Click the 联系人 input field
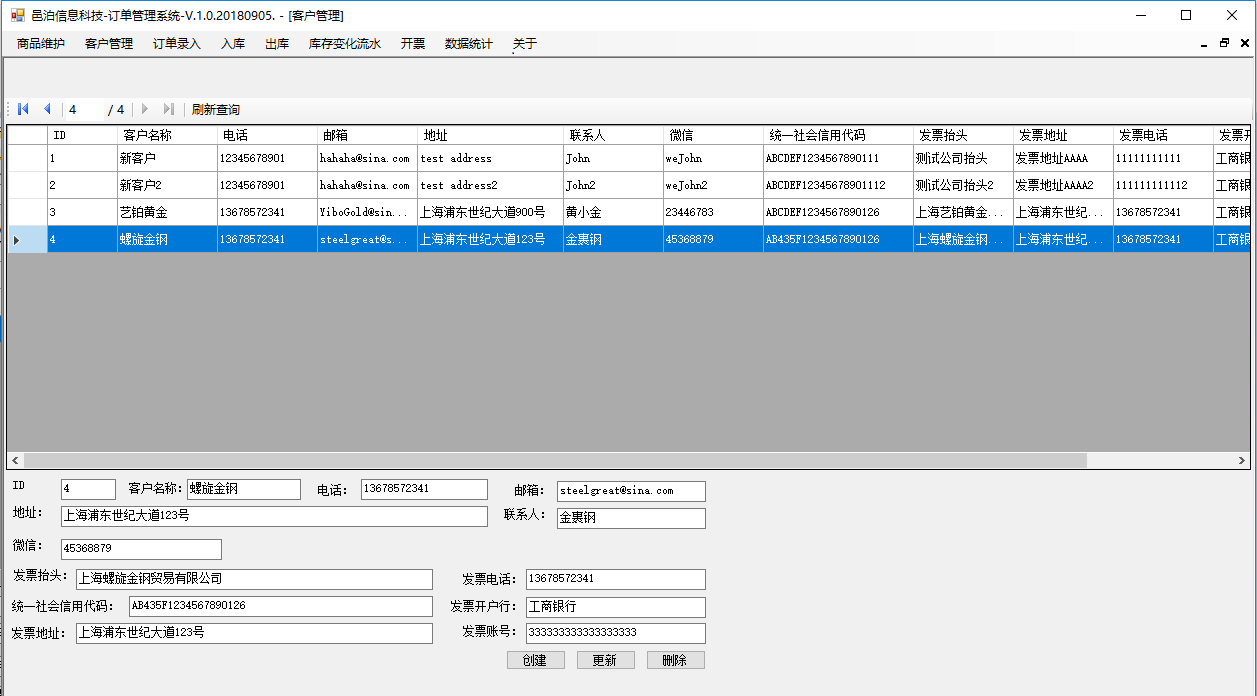1257x696 pixels. [631, 518]
